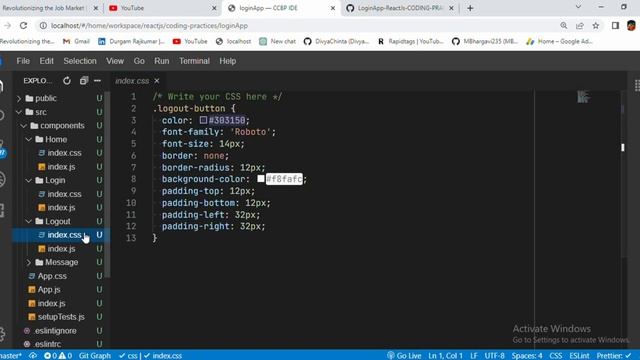Screen dimensions: 640x360
Task: Open App.css file
Action: coord(52,276)
